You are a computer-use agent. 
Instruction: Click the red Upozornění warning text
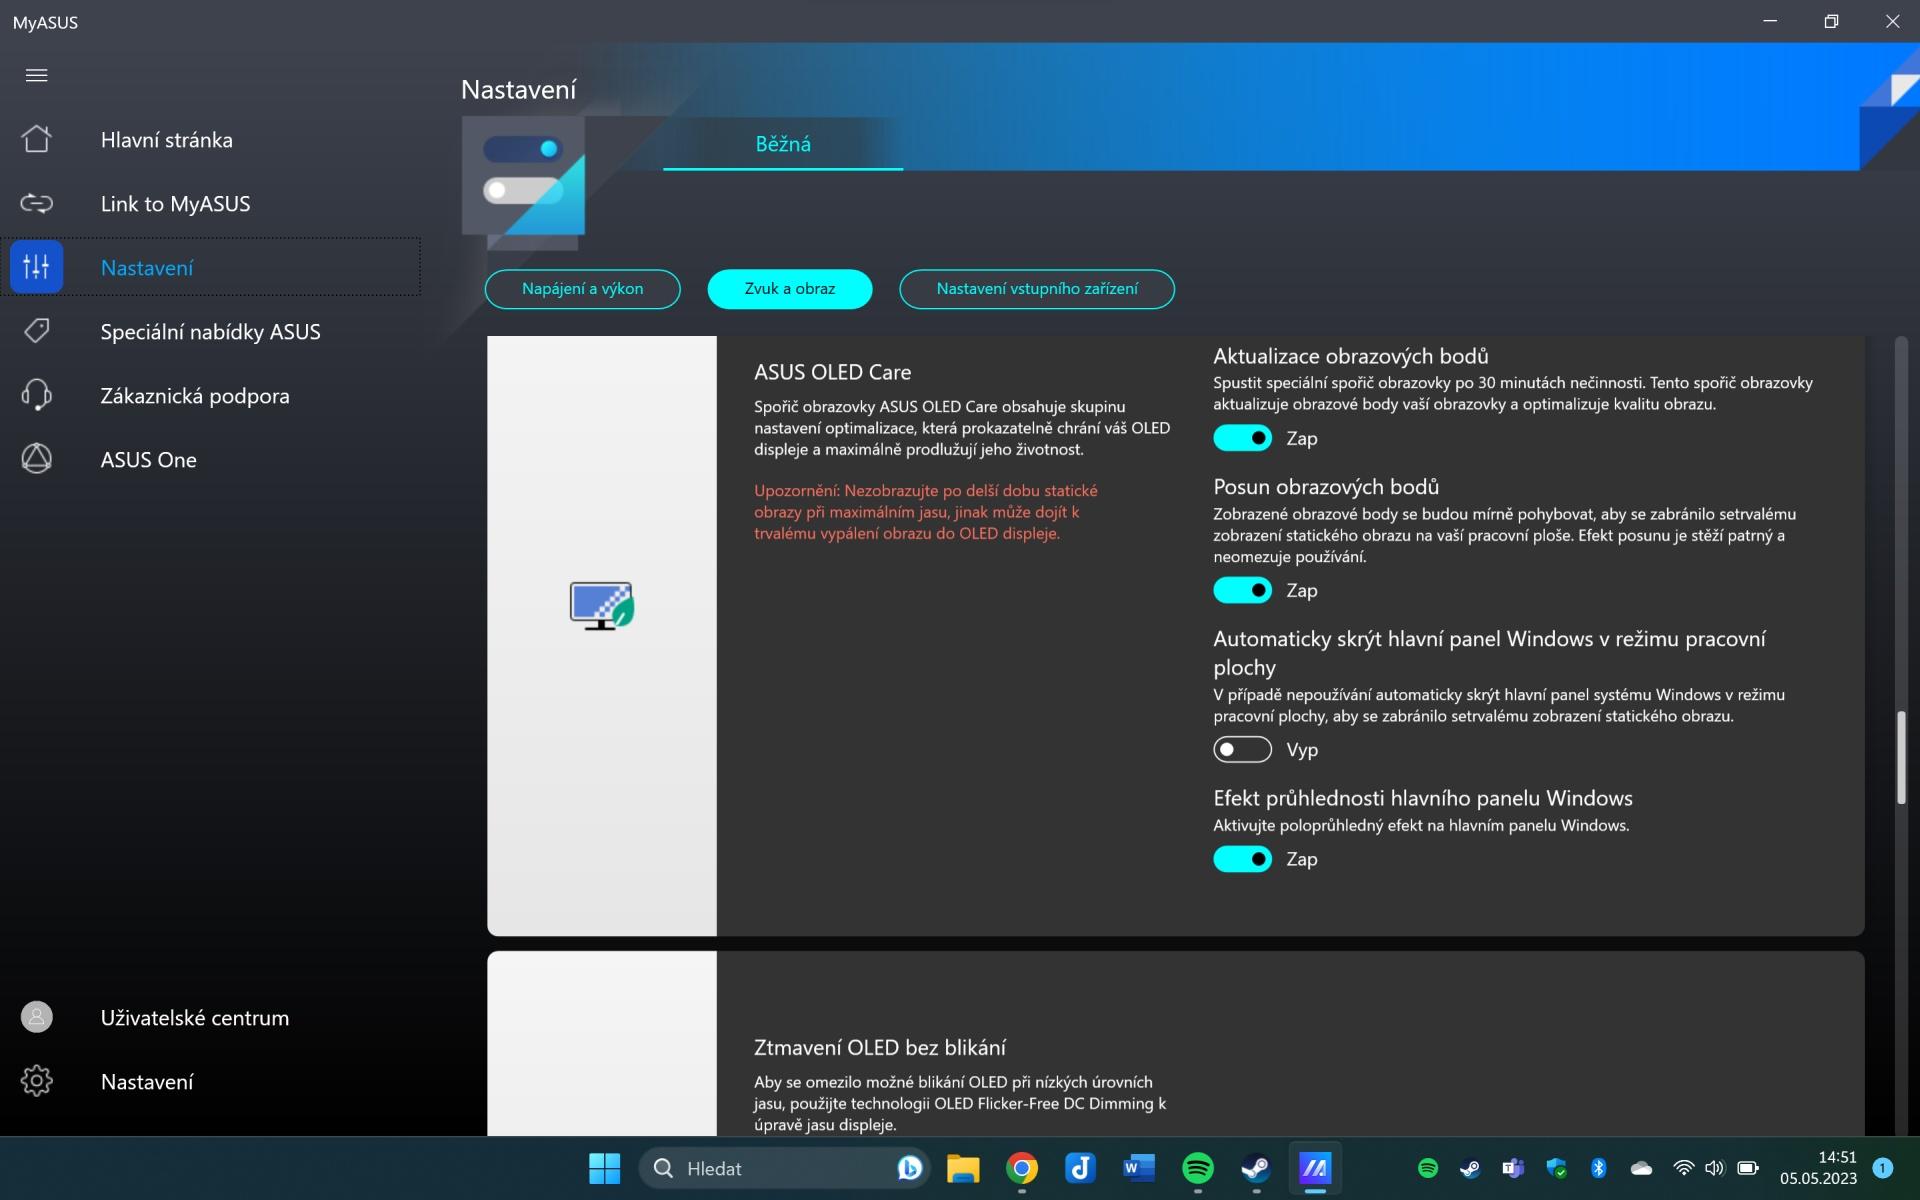click(x=925, y=512)
